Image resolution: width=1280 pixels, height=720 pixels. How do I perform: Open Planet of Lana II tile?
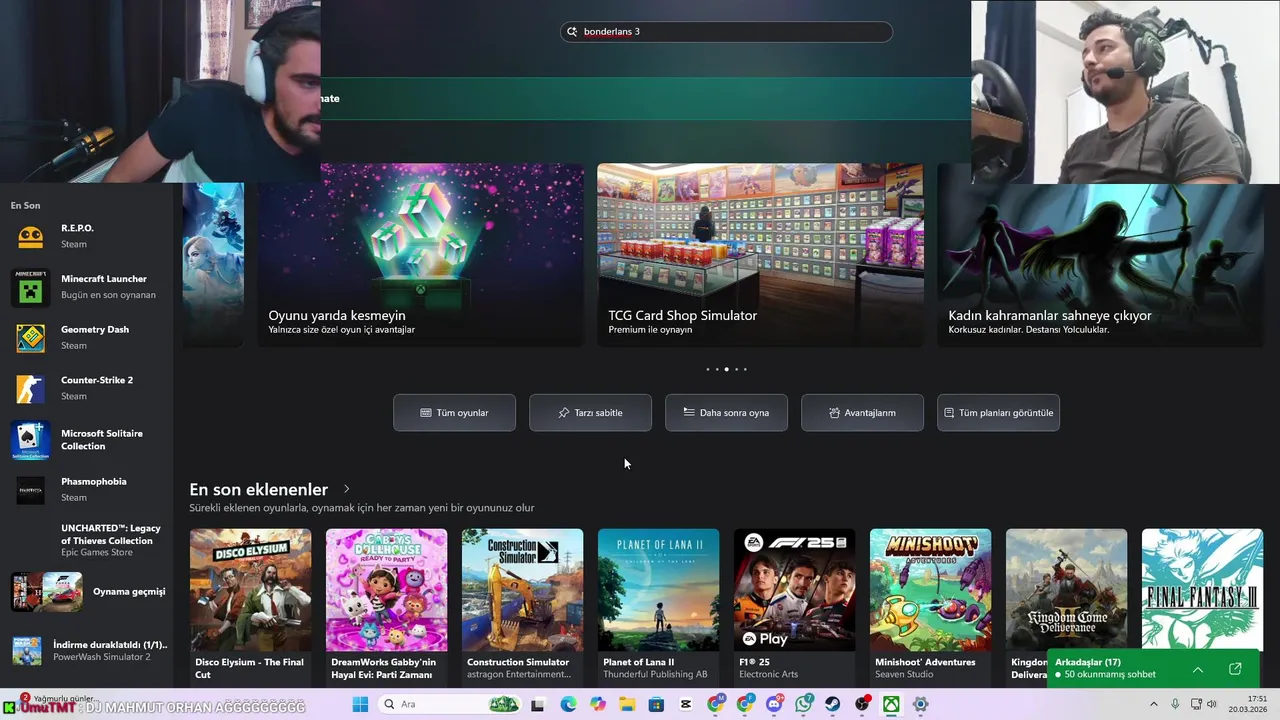pos(658,606)
